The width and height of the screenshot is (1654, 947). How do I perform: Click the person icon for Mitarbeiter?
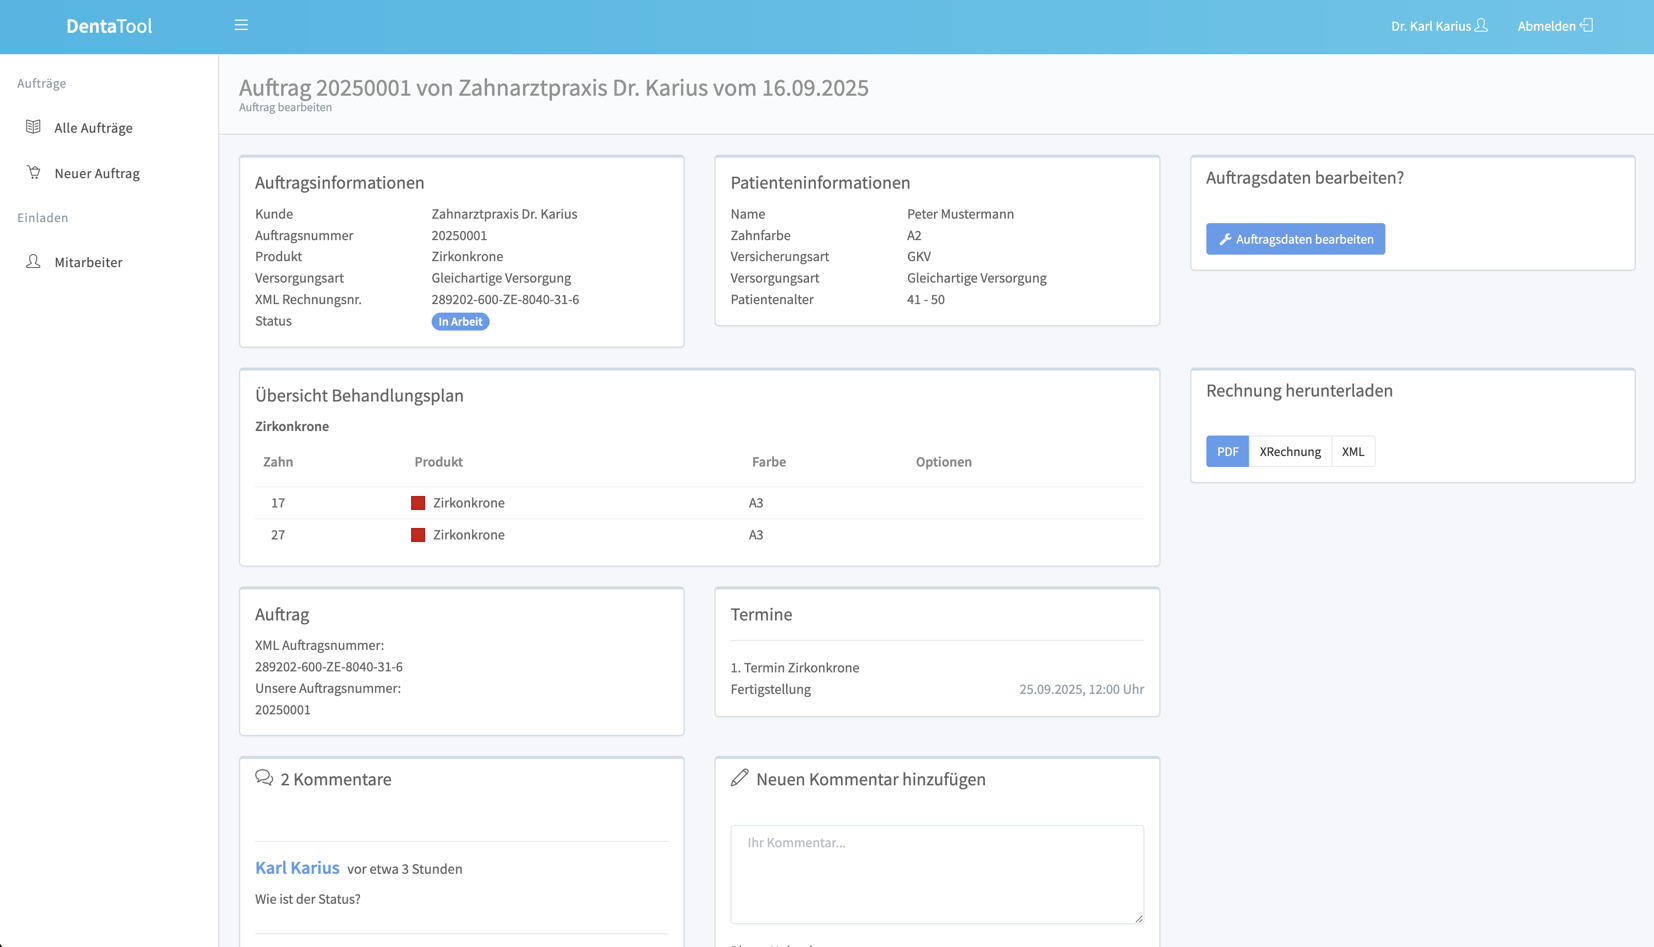[34, 261]
